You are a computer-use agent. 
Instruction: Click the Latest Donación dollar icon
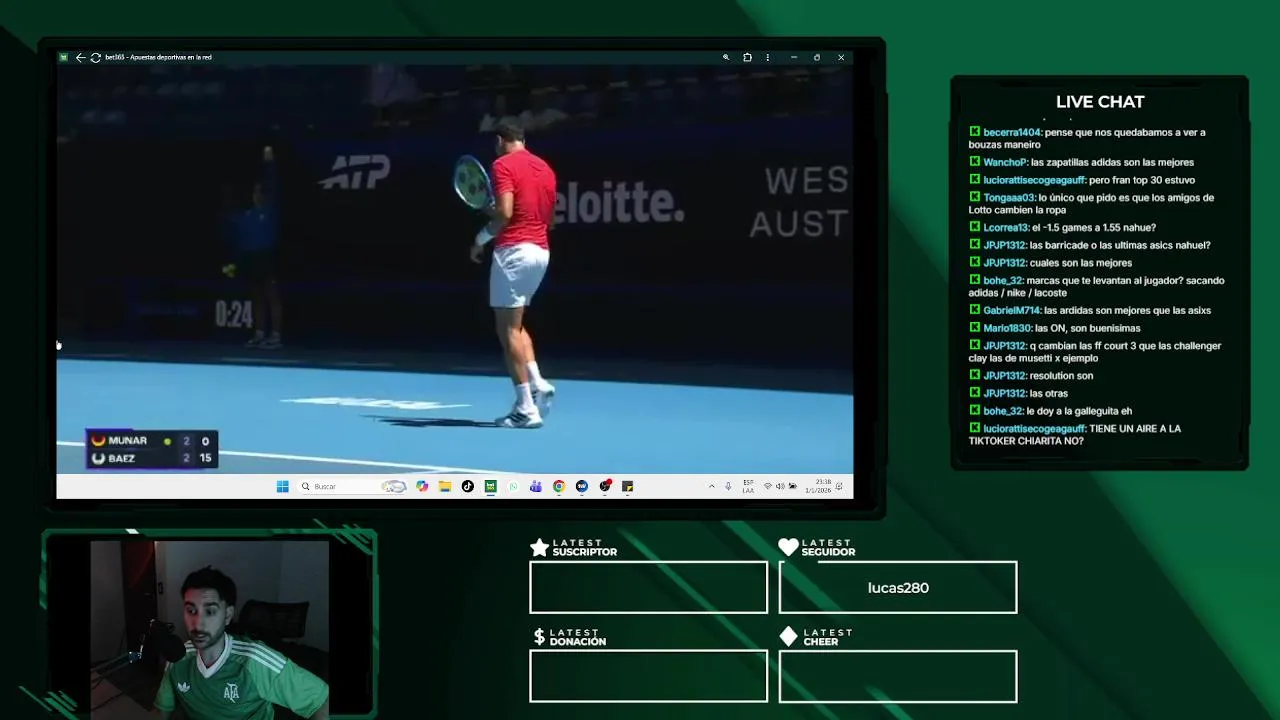[539, 637]
